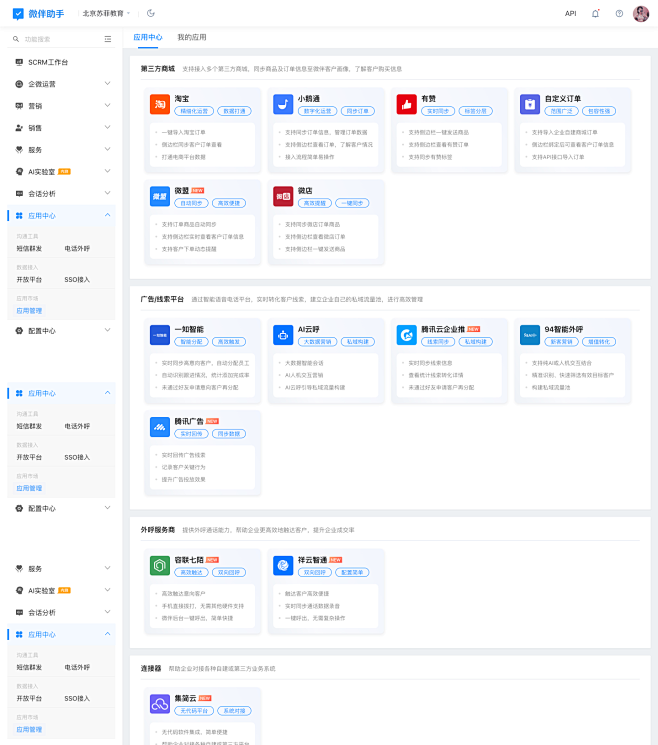Click the 数据打通 tag on 淘宝 card
The width and height of the screenshot is (658, 745).
tap(235, 111)
